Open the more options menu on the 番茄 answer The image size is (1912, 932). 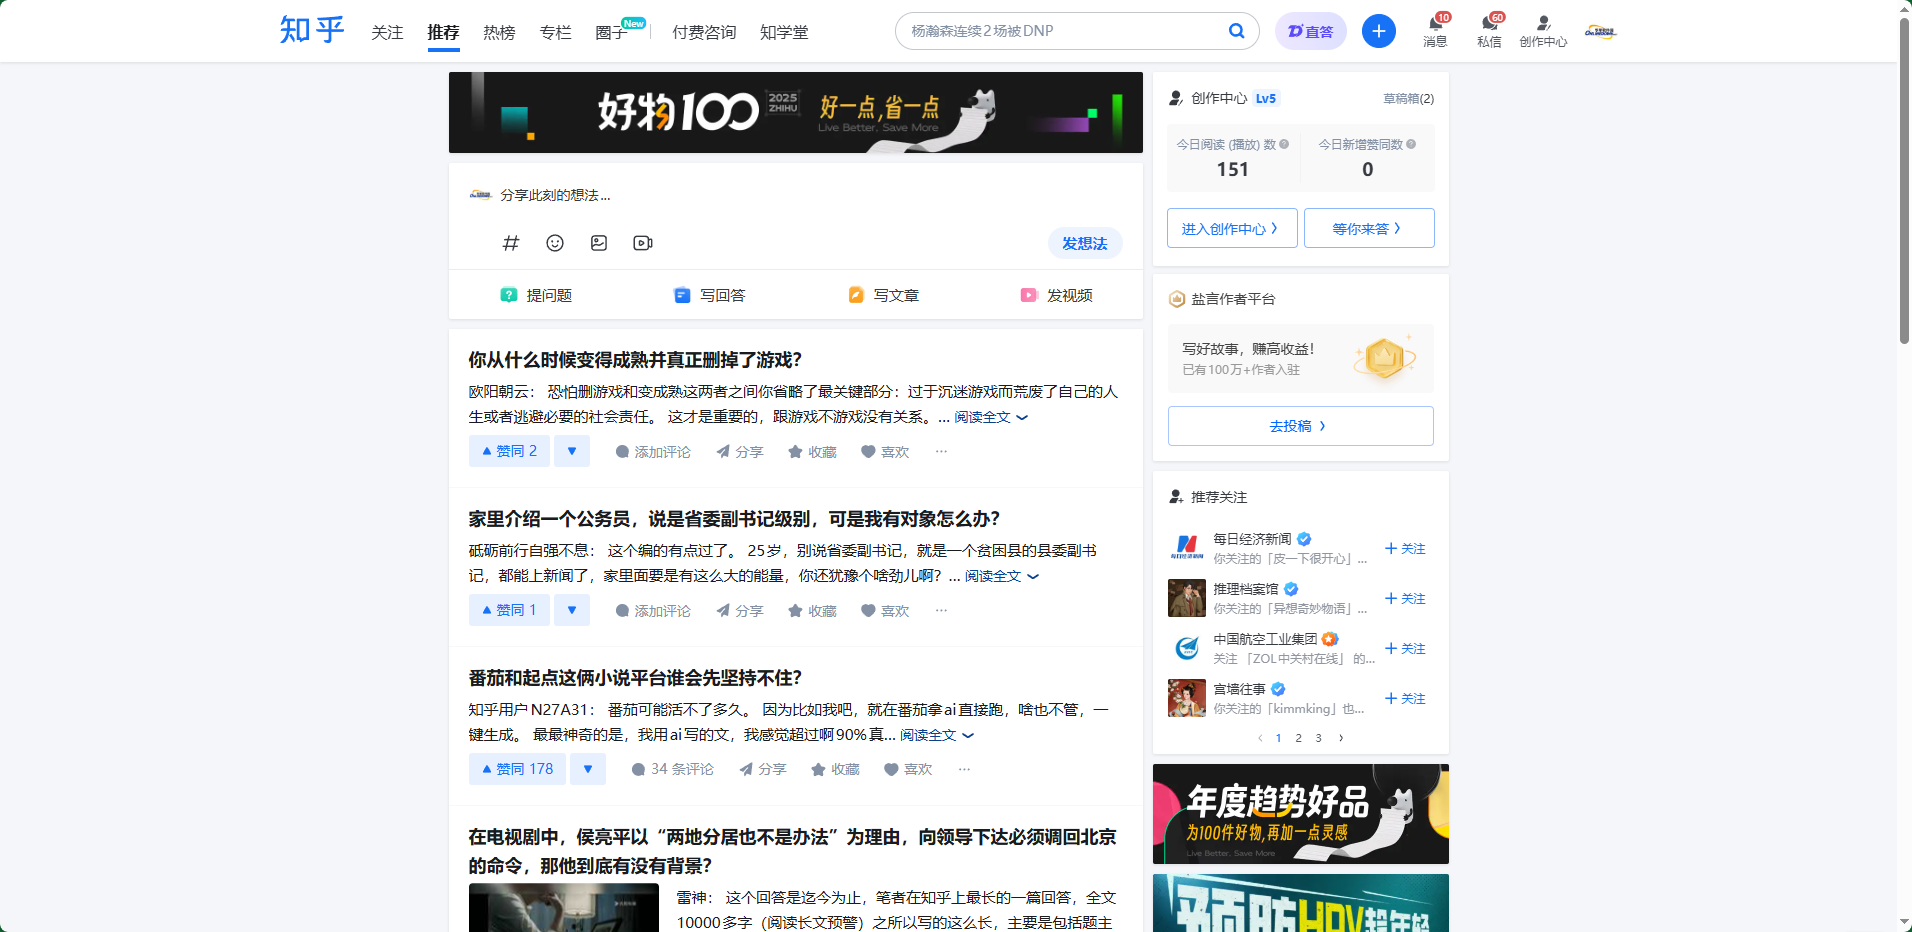point(964,769)
